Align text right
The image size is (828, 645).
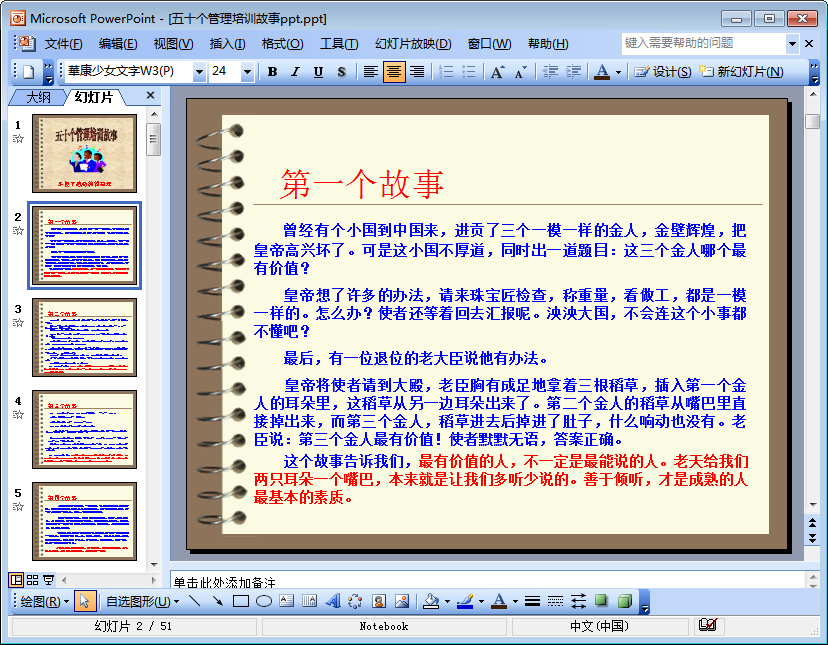pos(417,72)
